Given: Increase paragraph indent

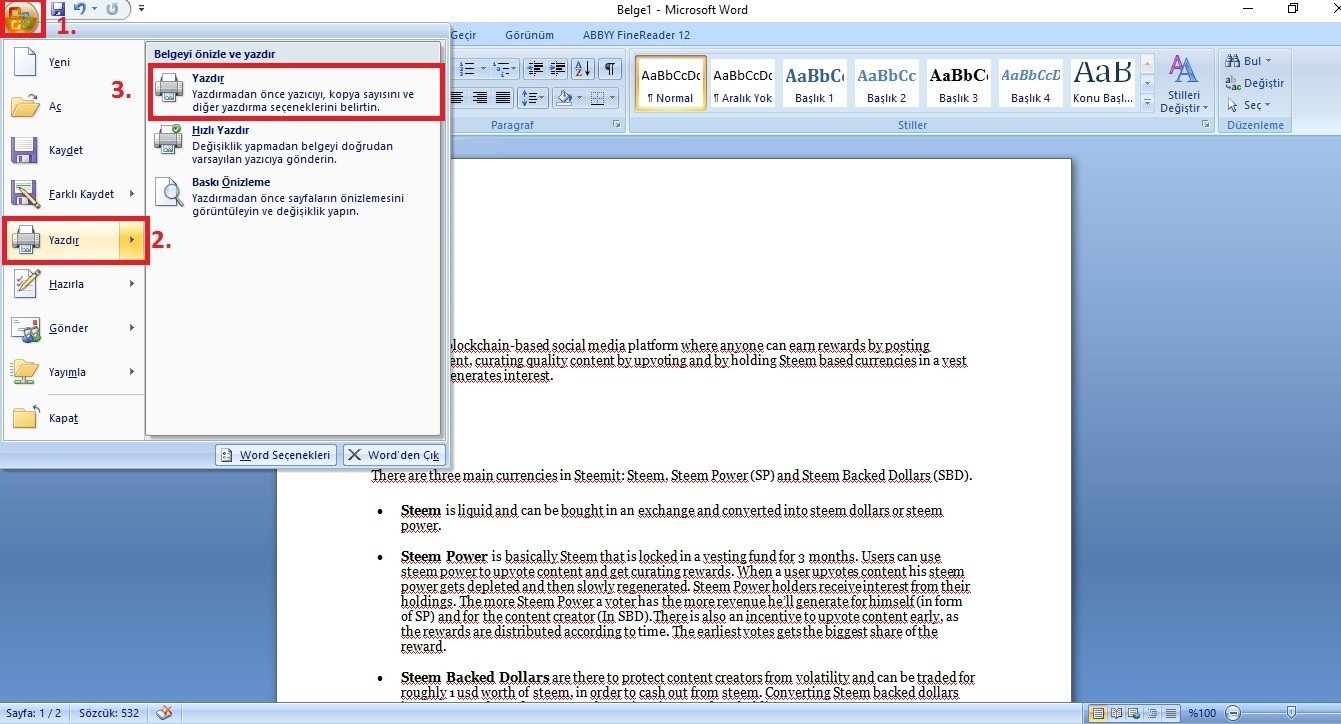Looking at the screenshot, I should [558, 68].
